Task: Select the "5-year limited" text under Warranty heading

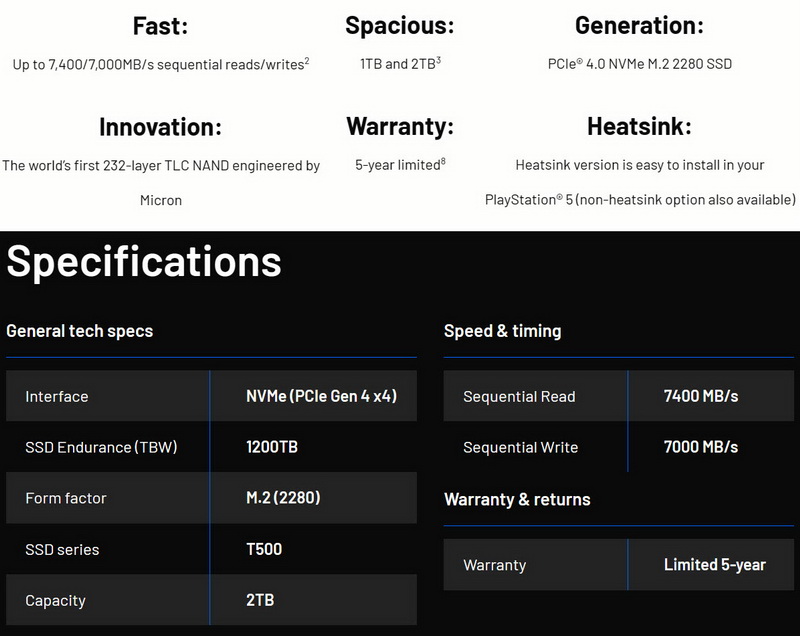Action: [400, 165]
